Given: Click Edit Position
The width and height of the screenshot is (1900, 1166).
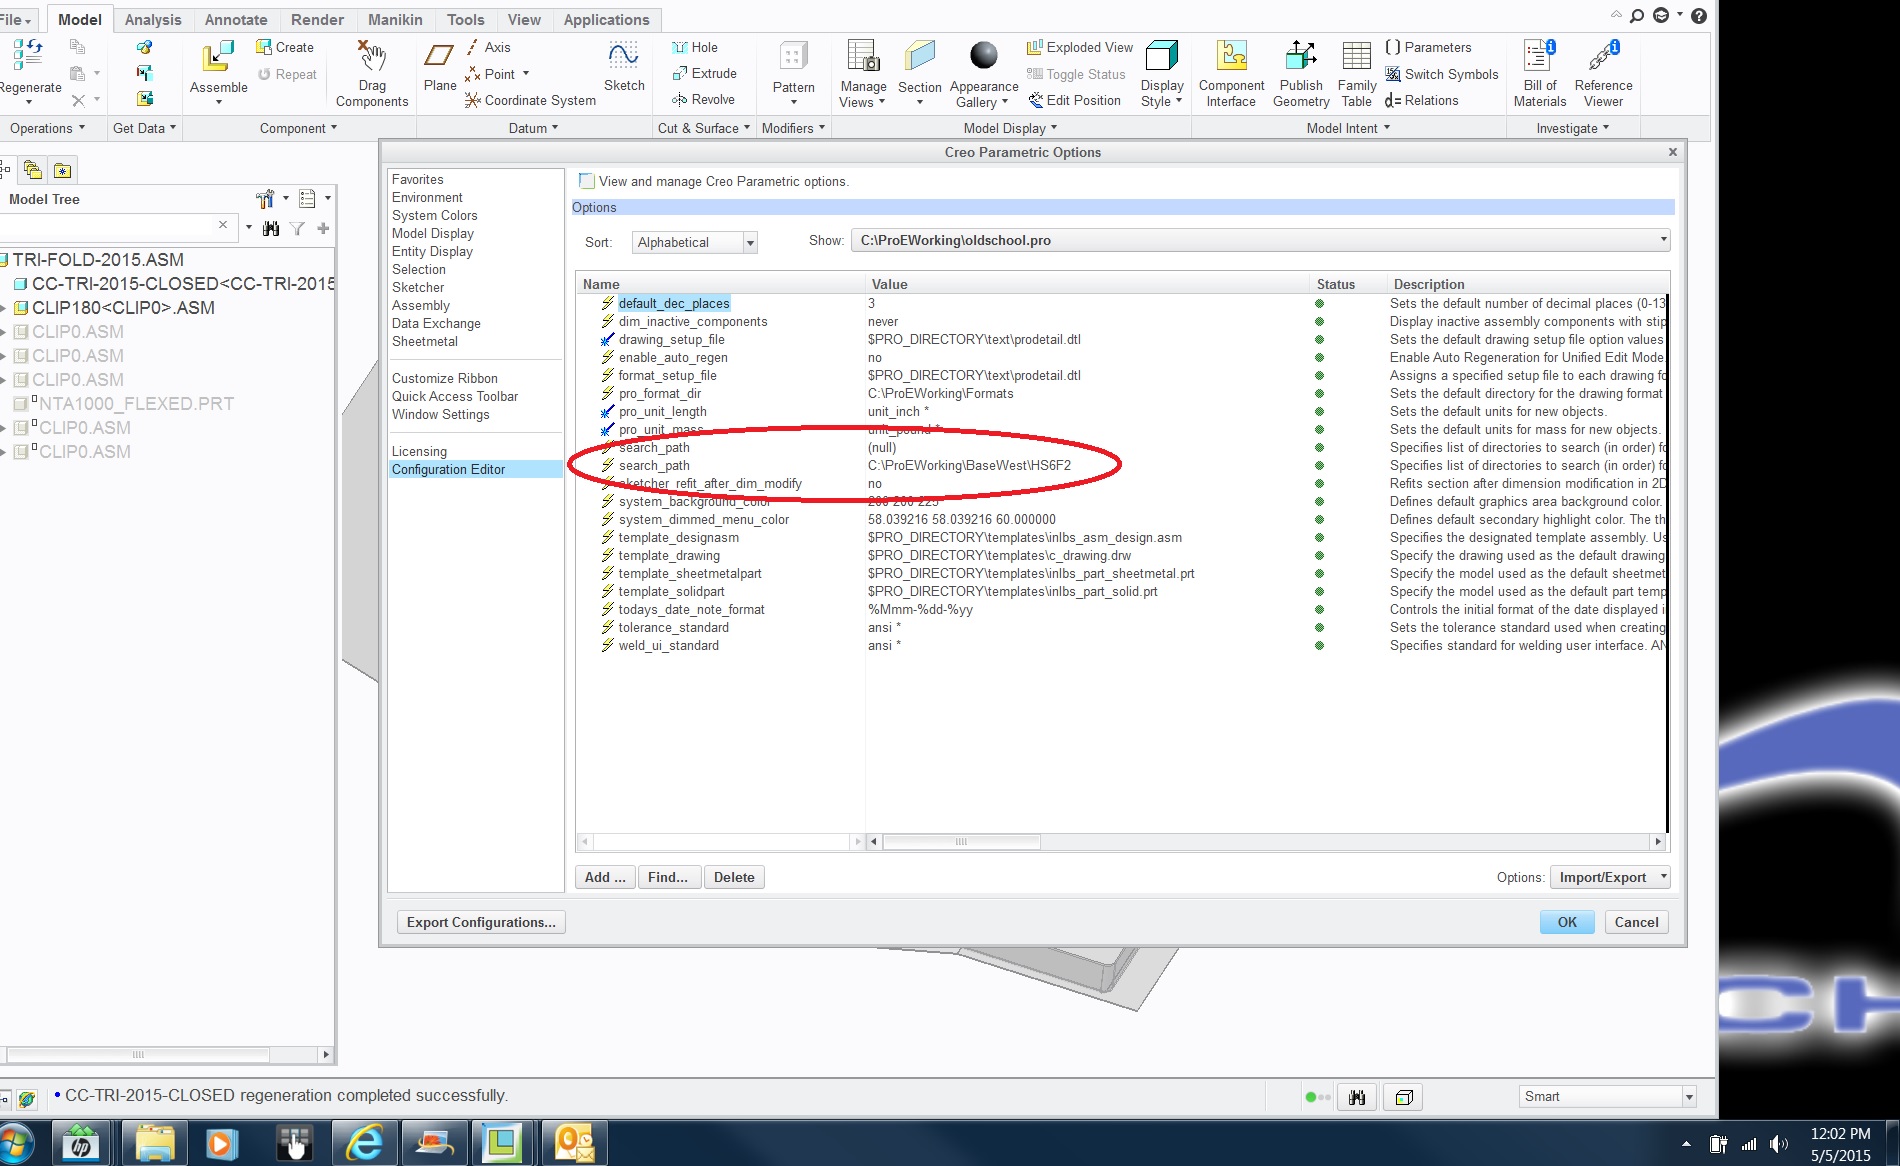Looking at the screenshot, I should [x=1074, y=100].
